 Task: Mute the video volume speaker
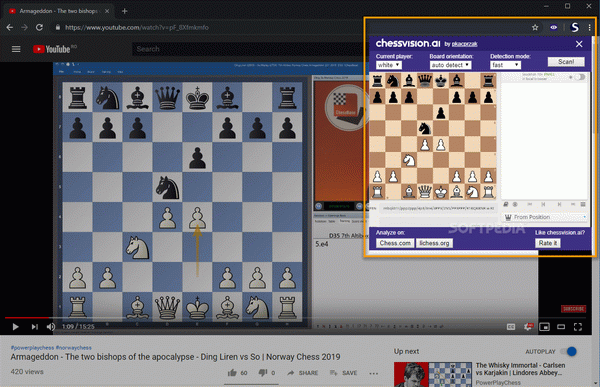click(x=51, y=327)
